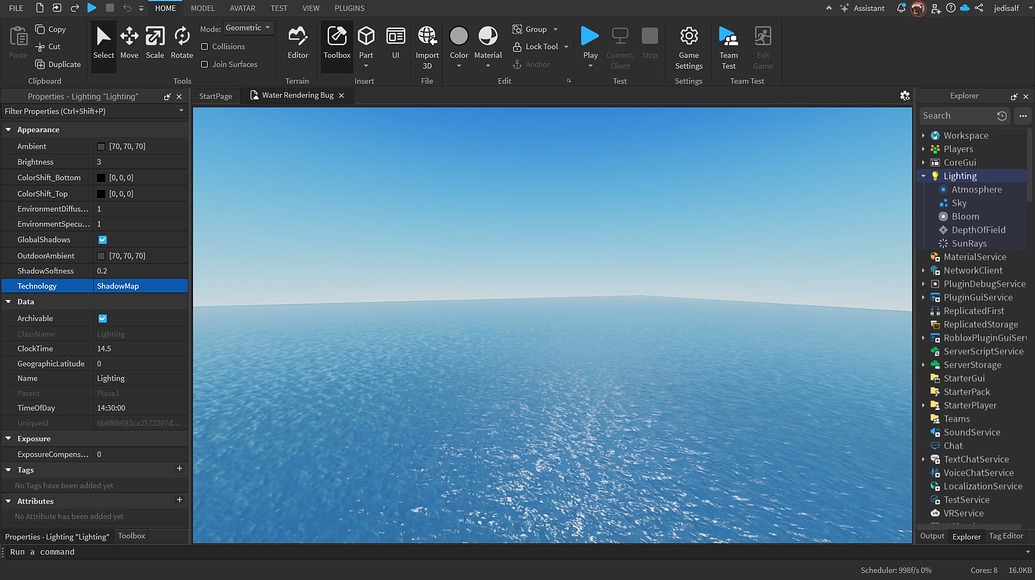Click the Copy button
Viewport: 1035px width, 580px height.
[x=51, y=29]
